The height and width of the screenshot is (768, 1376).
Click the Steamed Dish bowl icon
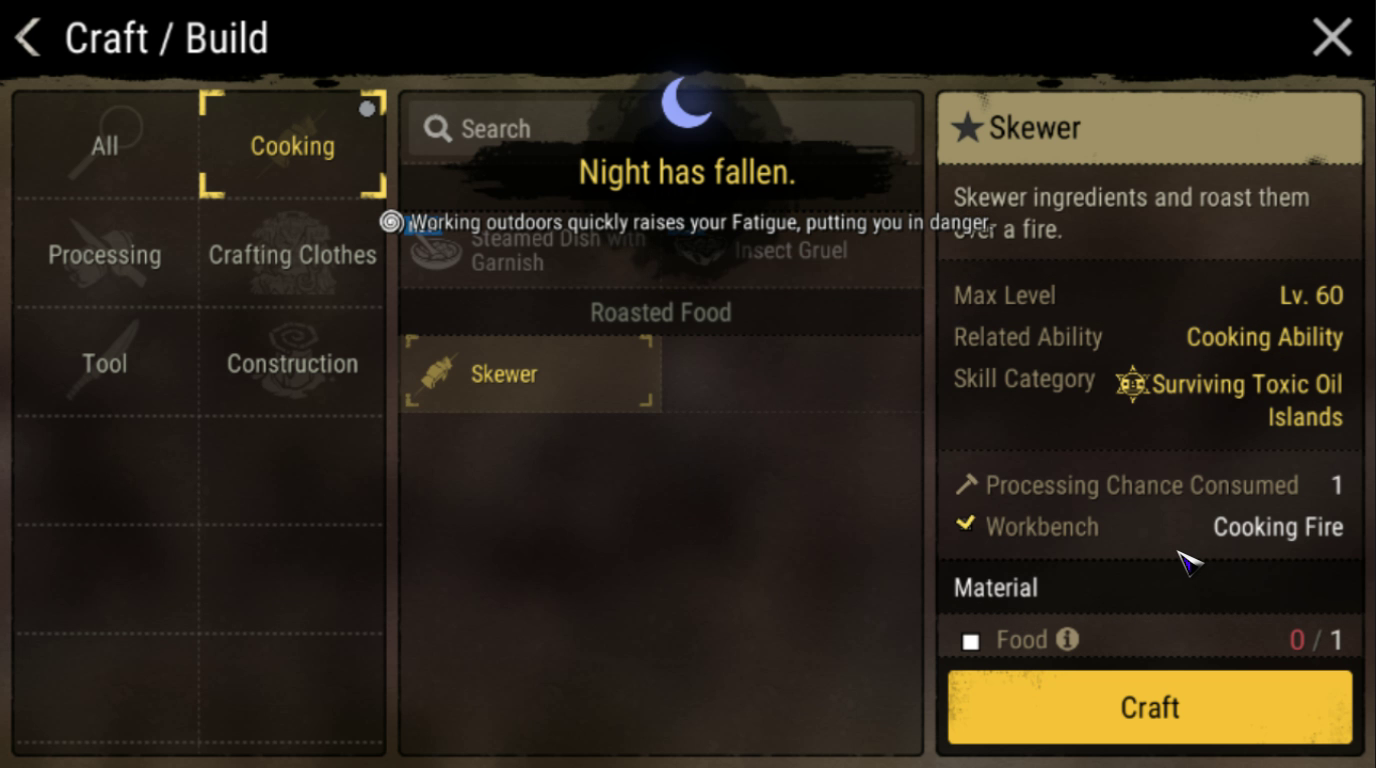point(437,250)
